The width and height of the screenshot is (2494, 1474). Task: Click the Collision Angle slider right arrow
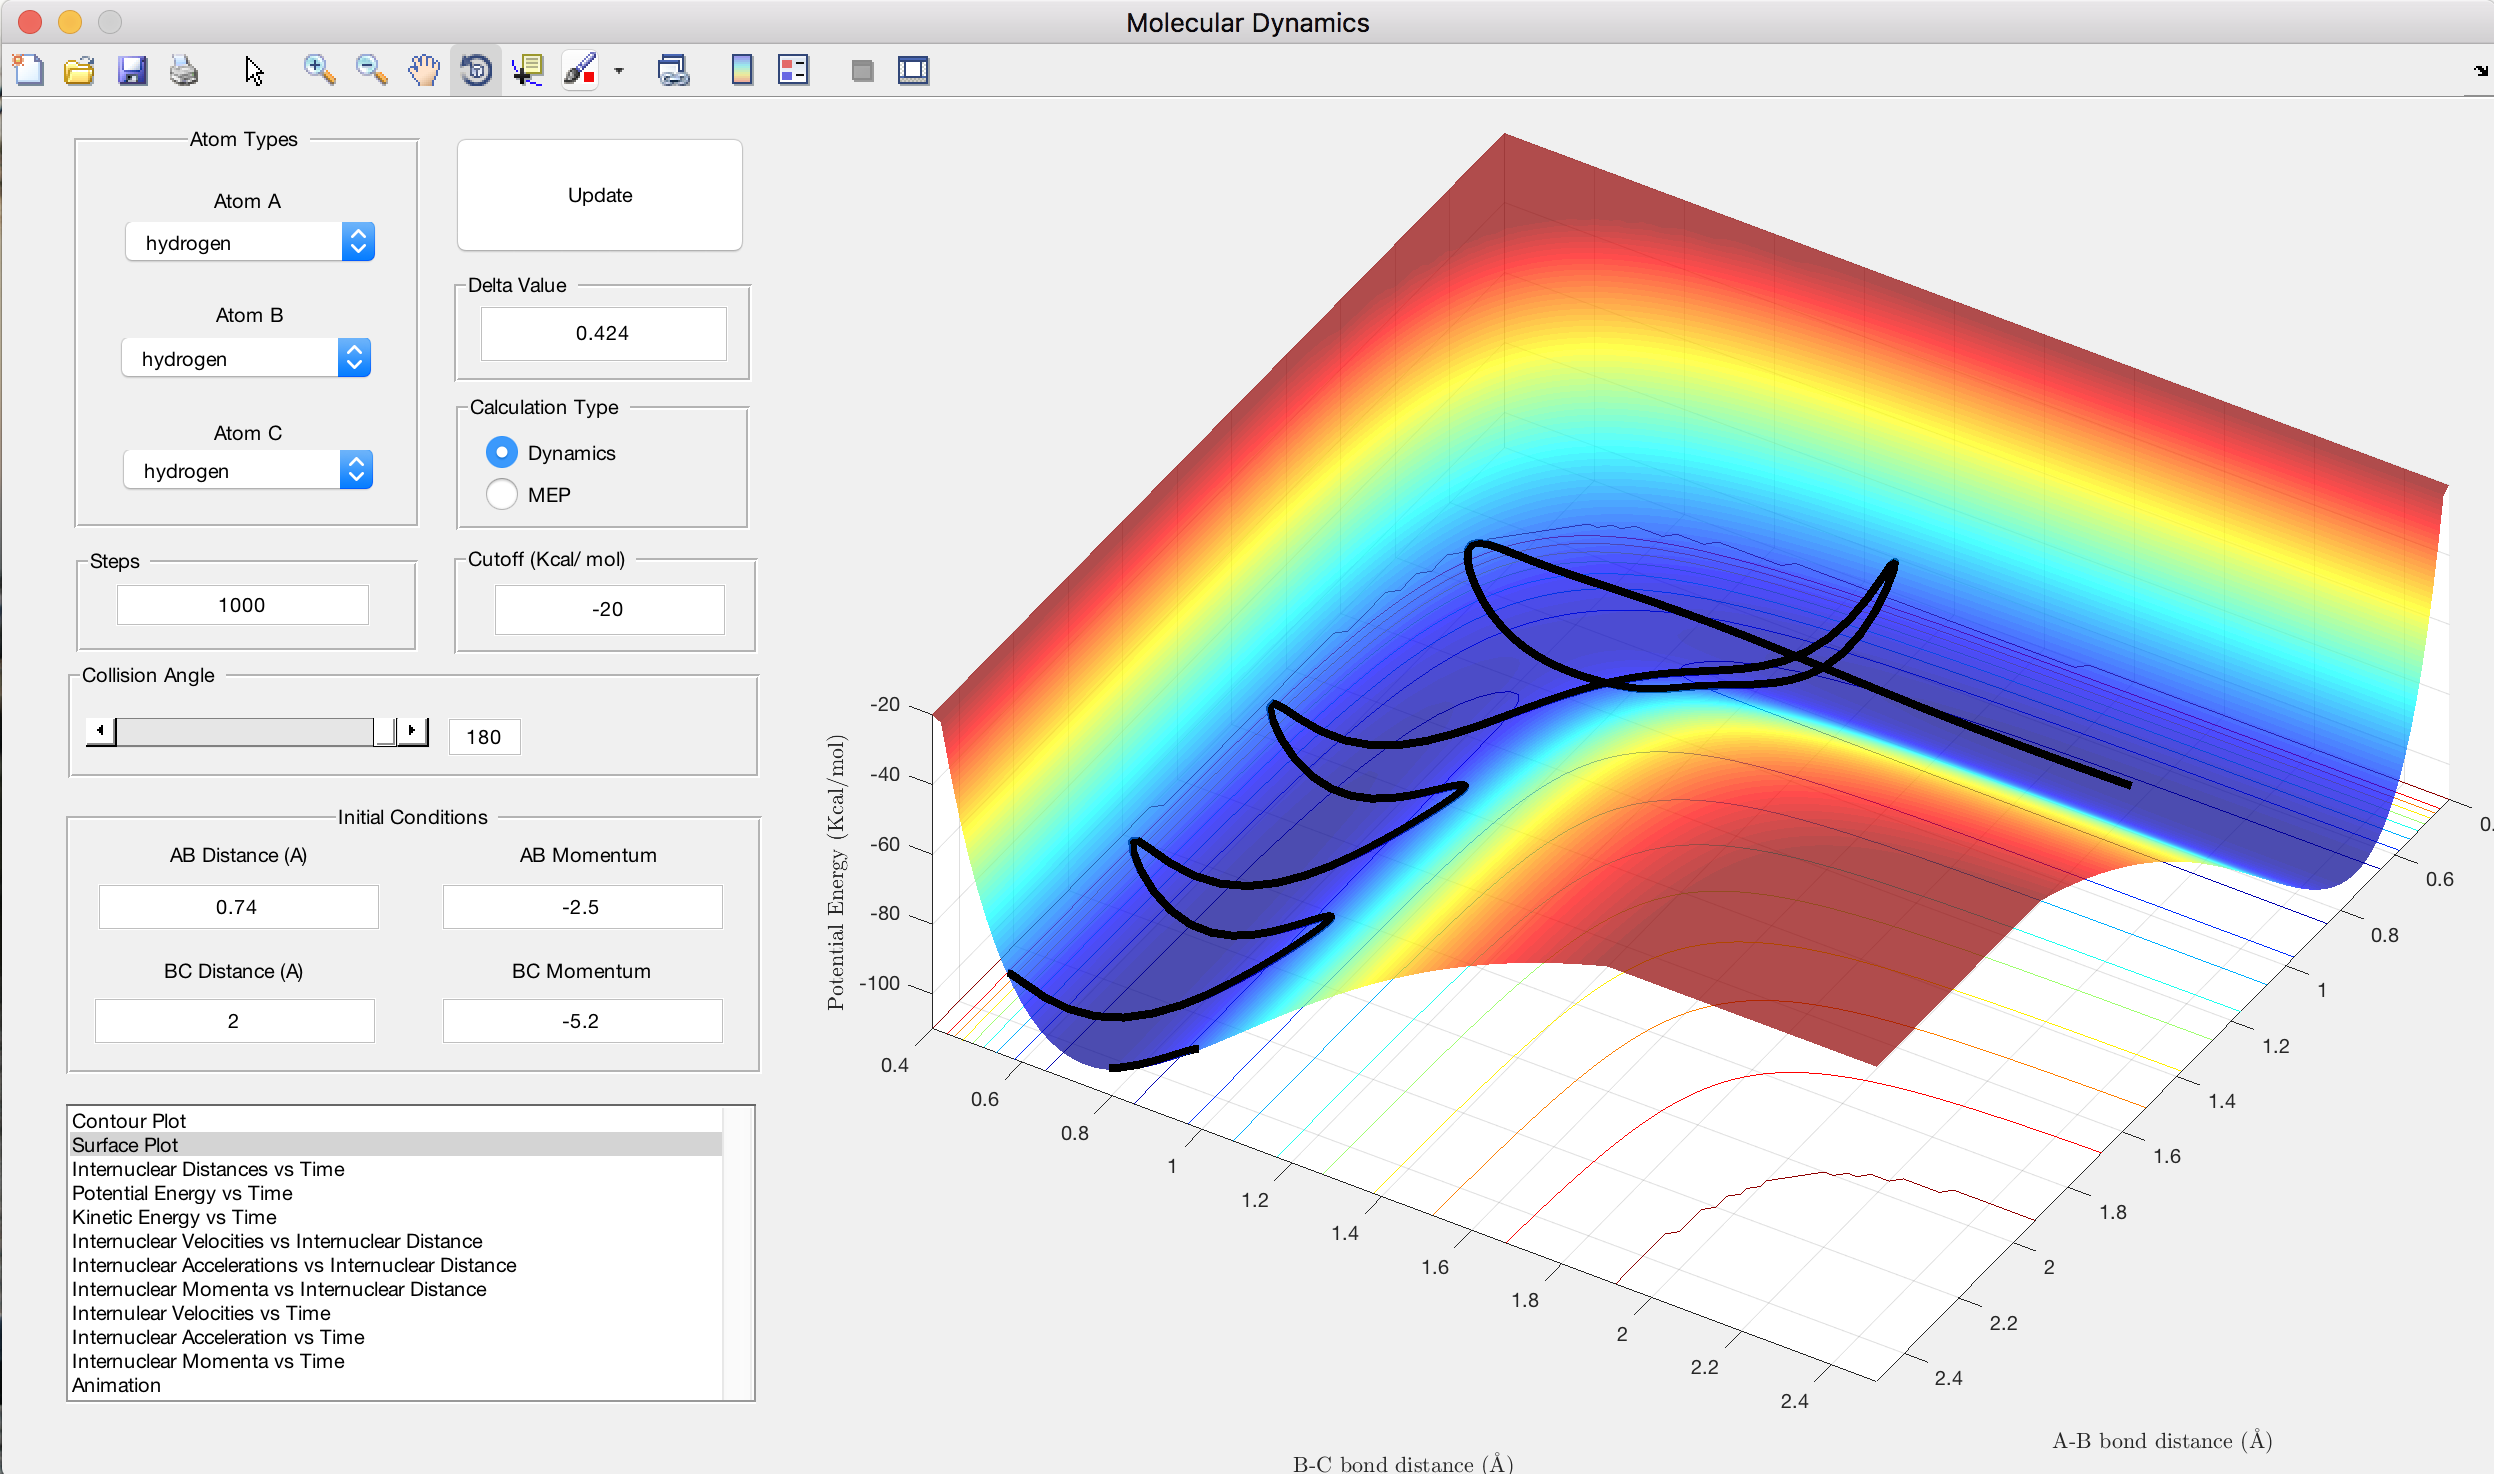click(x=412, y=731)
